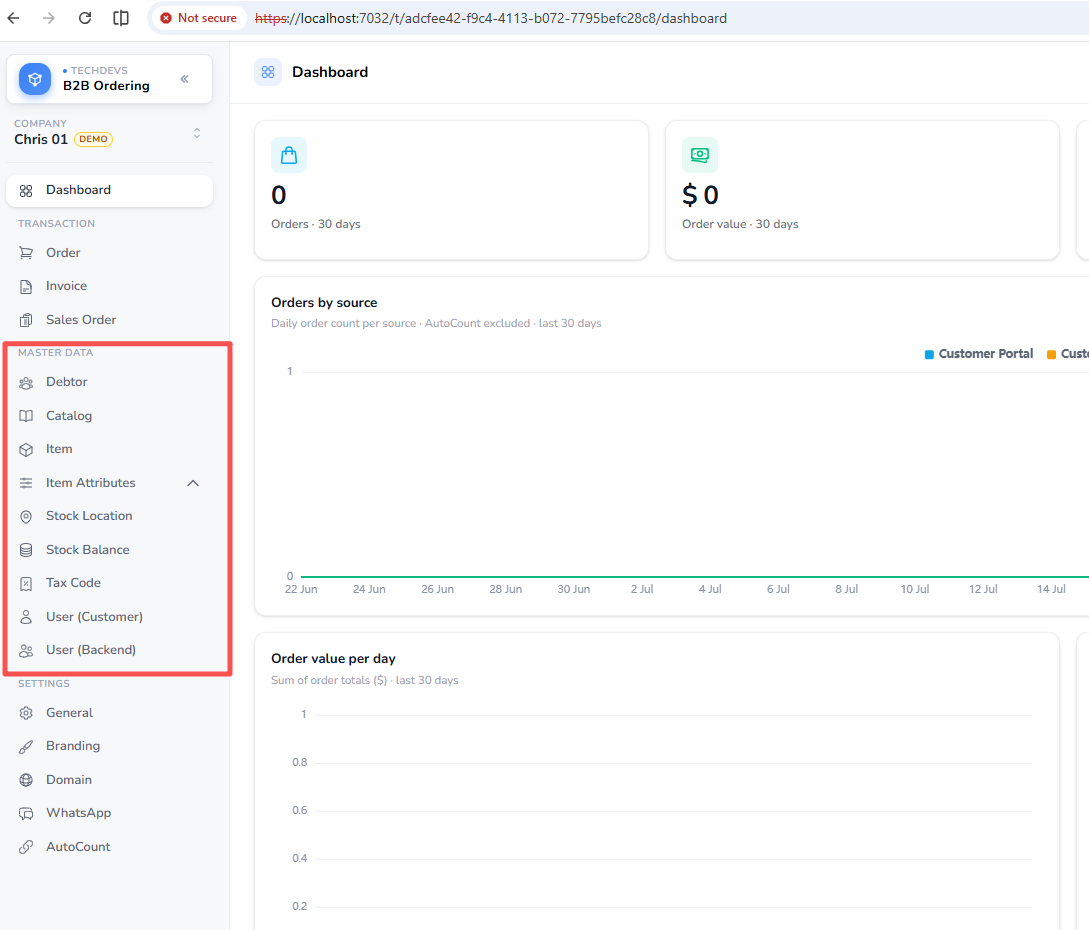Click the Sales Order clipboard icon
Screen dimensions: 1089x930
pos(26,320)
